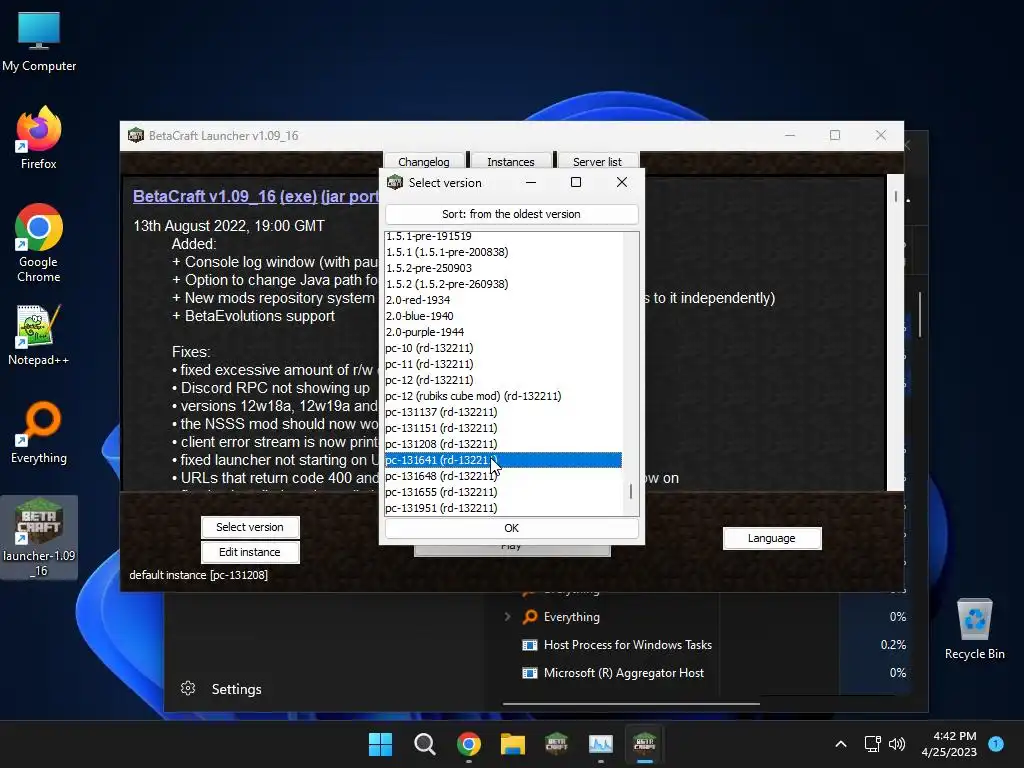Screen dimensions: 1024x768
Task: Switch to the Changelog tab
Action: (x=424, y=161)
